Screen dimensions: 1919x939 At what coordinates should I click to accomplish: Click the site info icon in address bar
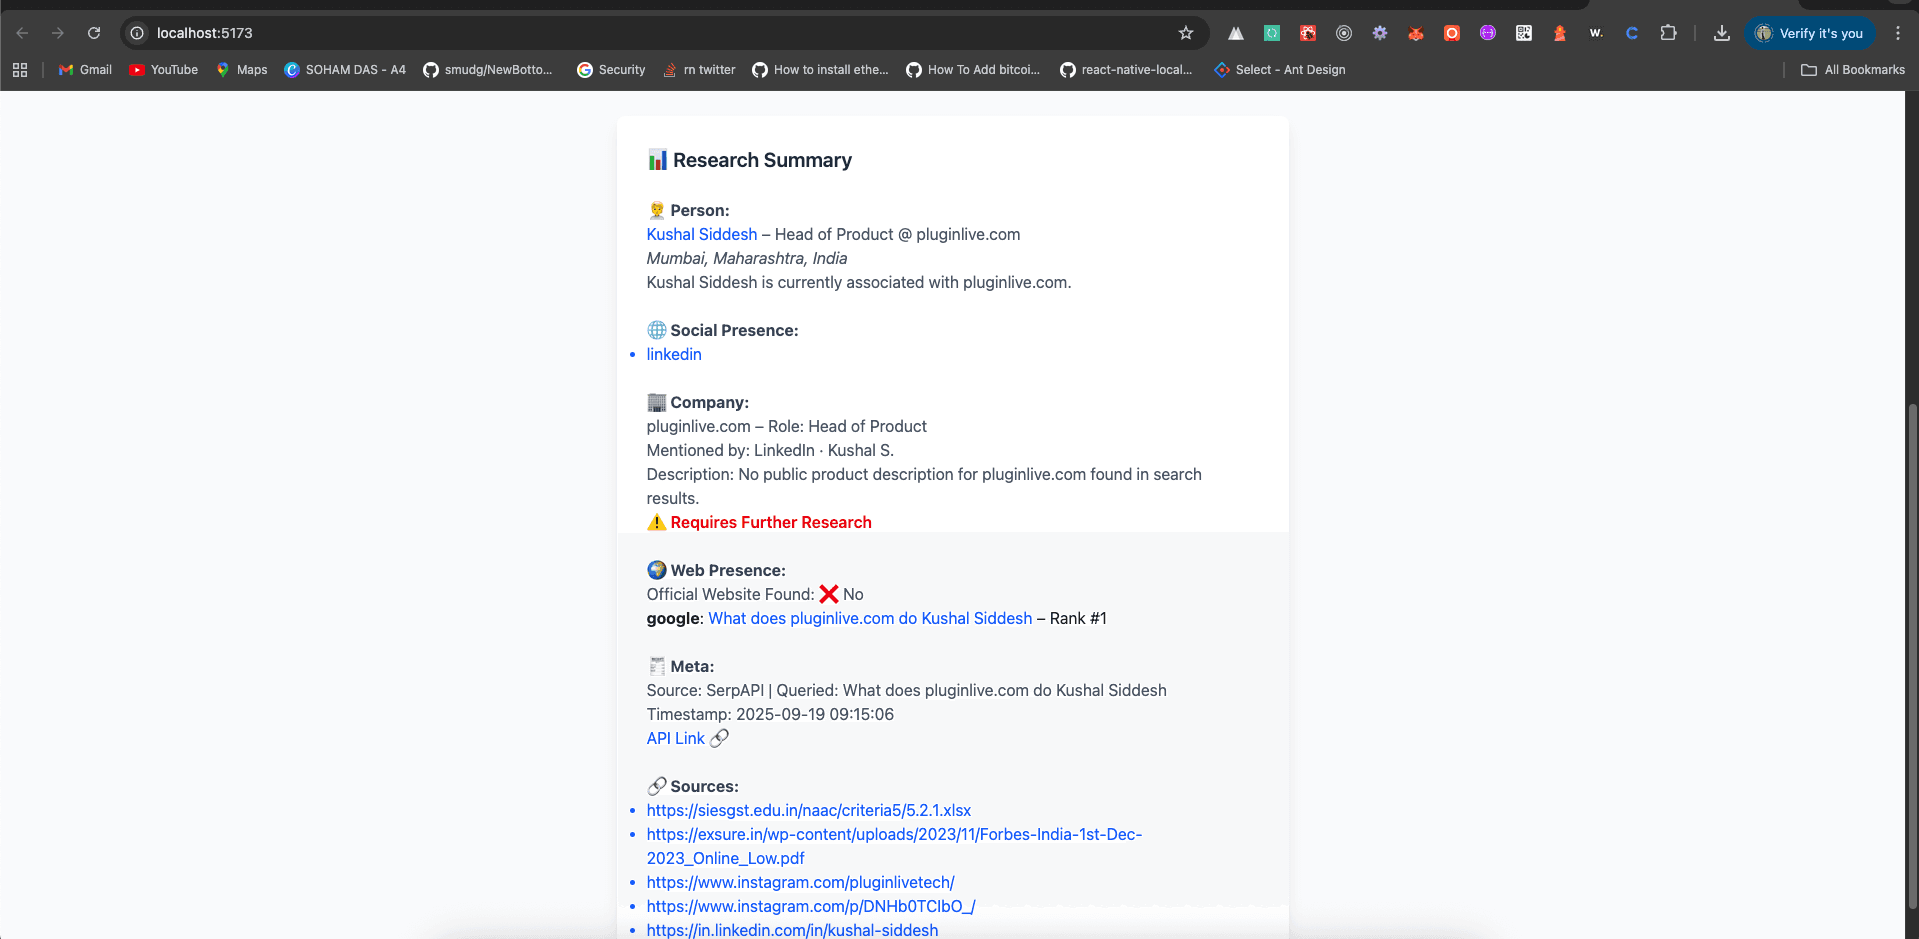[x=137, y=33]
